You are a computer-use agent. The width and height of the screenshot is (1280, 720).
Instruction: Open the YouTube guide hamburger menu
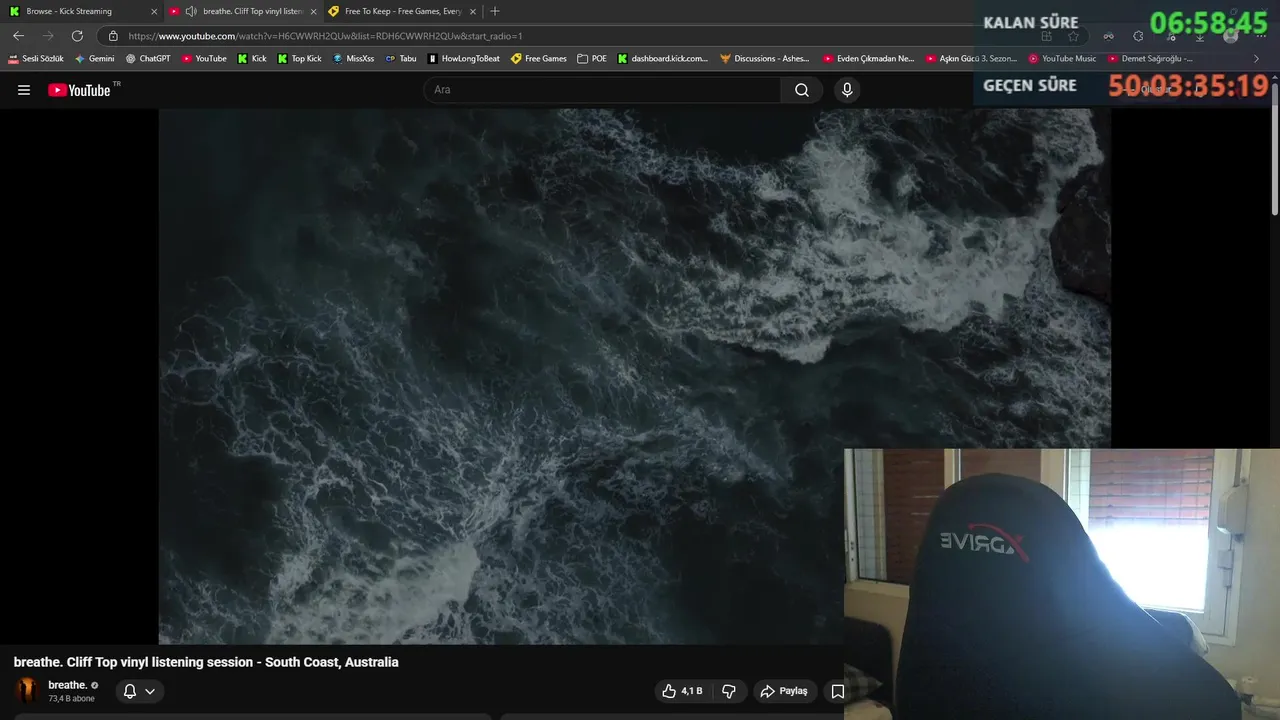coord(24,90)
